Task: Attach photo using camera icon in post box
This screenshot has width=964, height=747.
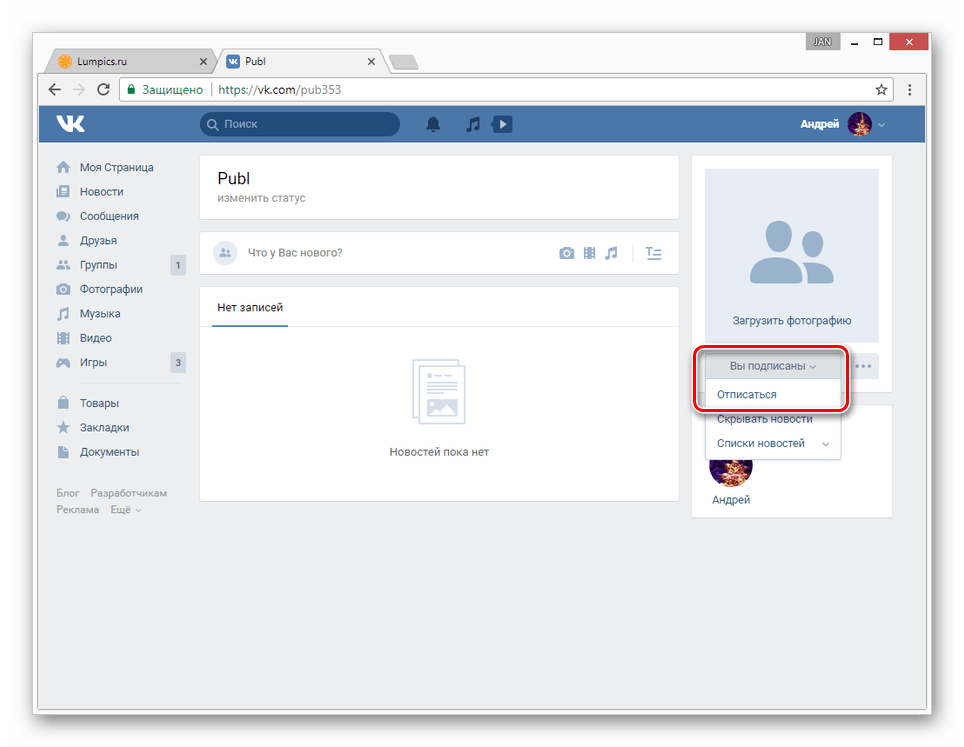Action: pyautogui.click(x=566, y=253)
